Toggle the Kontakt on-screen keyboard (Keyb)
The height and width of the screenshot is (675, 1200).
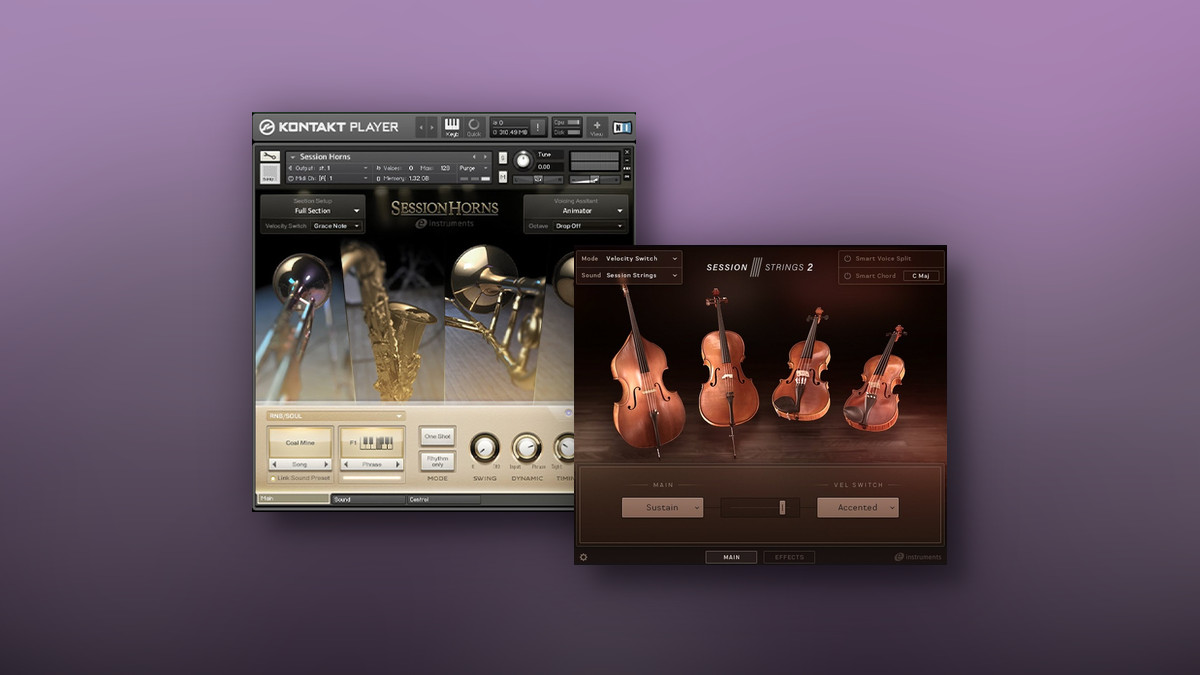pyautogui.click(x=452, y=127)
